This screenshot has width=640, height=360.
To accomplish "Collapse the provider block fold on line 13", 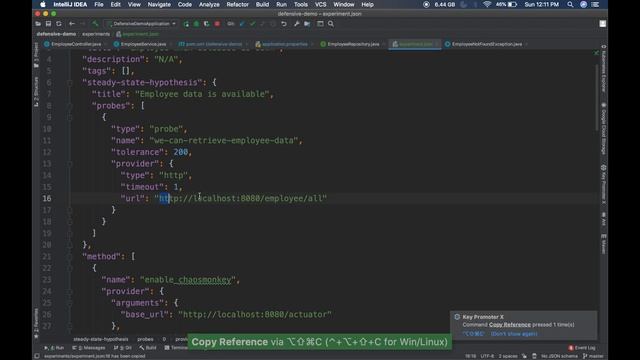I will (70, 164).
